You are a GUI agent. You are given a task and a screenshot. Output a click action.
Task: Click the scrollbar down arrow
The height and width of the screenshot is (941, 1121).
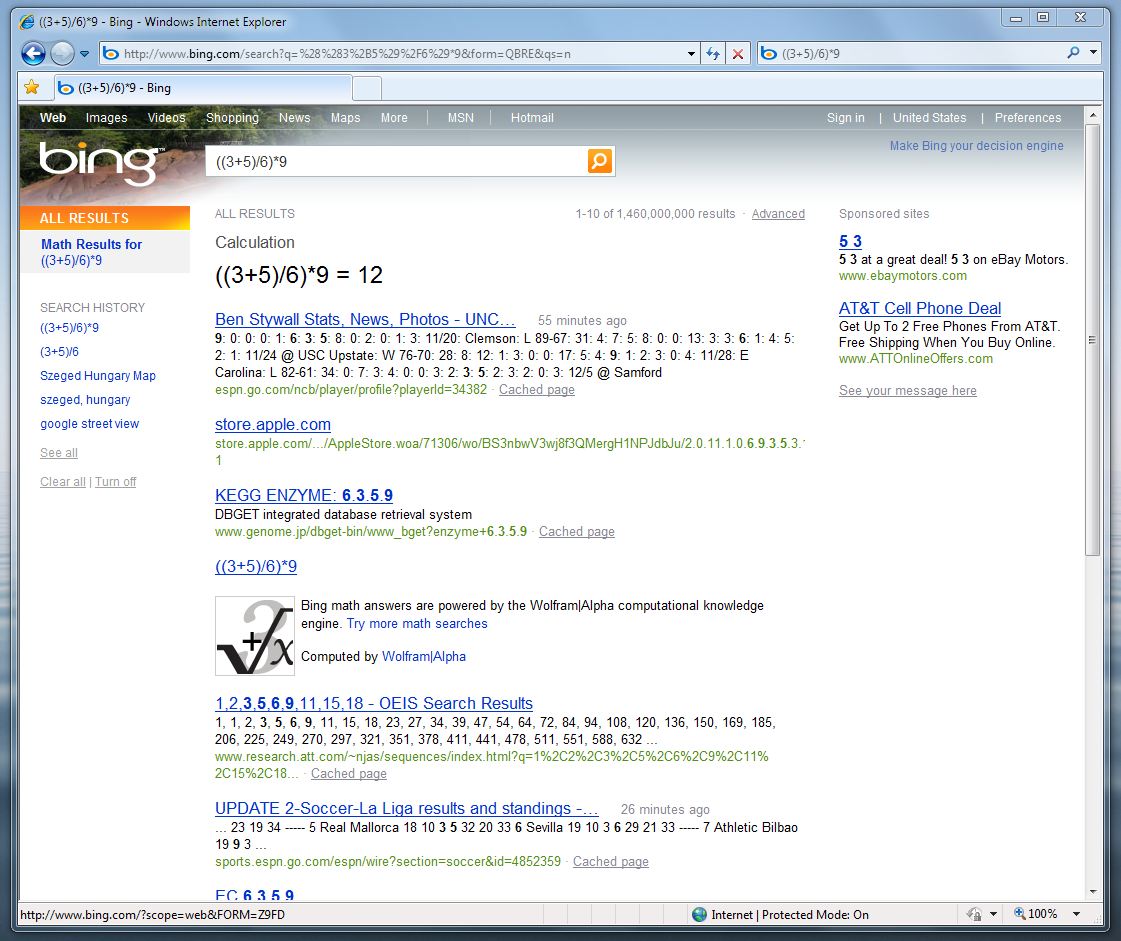pyautogui.click(x=1092, y=892)
